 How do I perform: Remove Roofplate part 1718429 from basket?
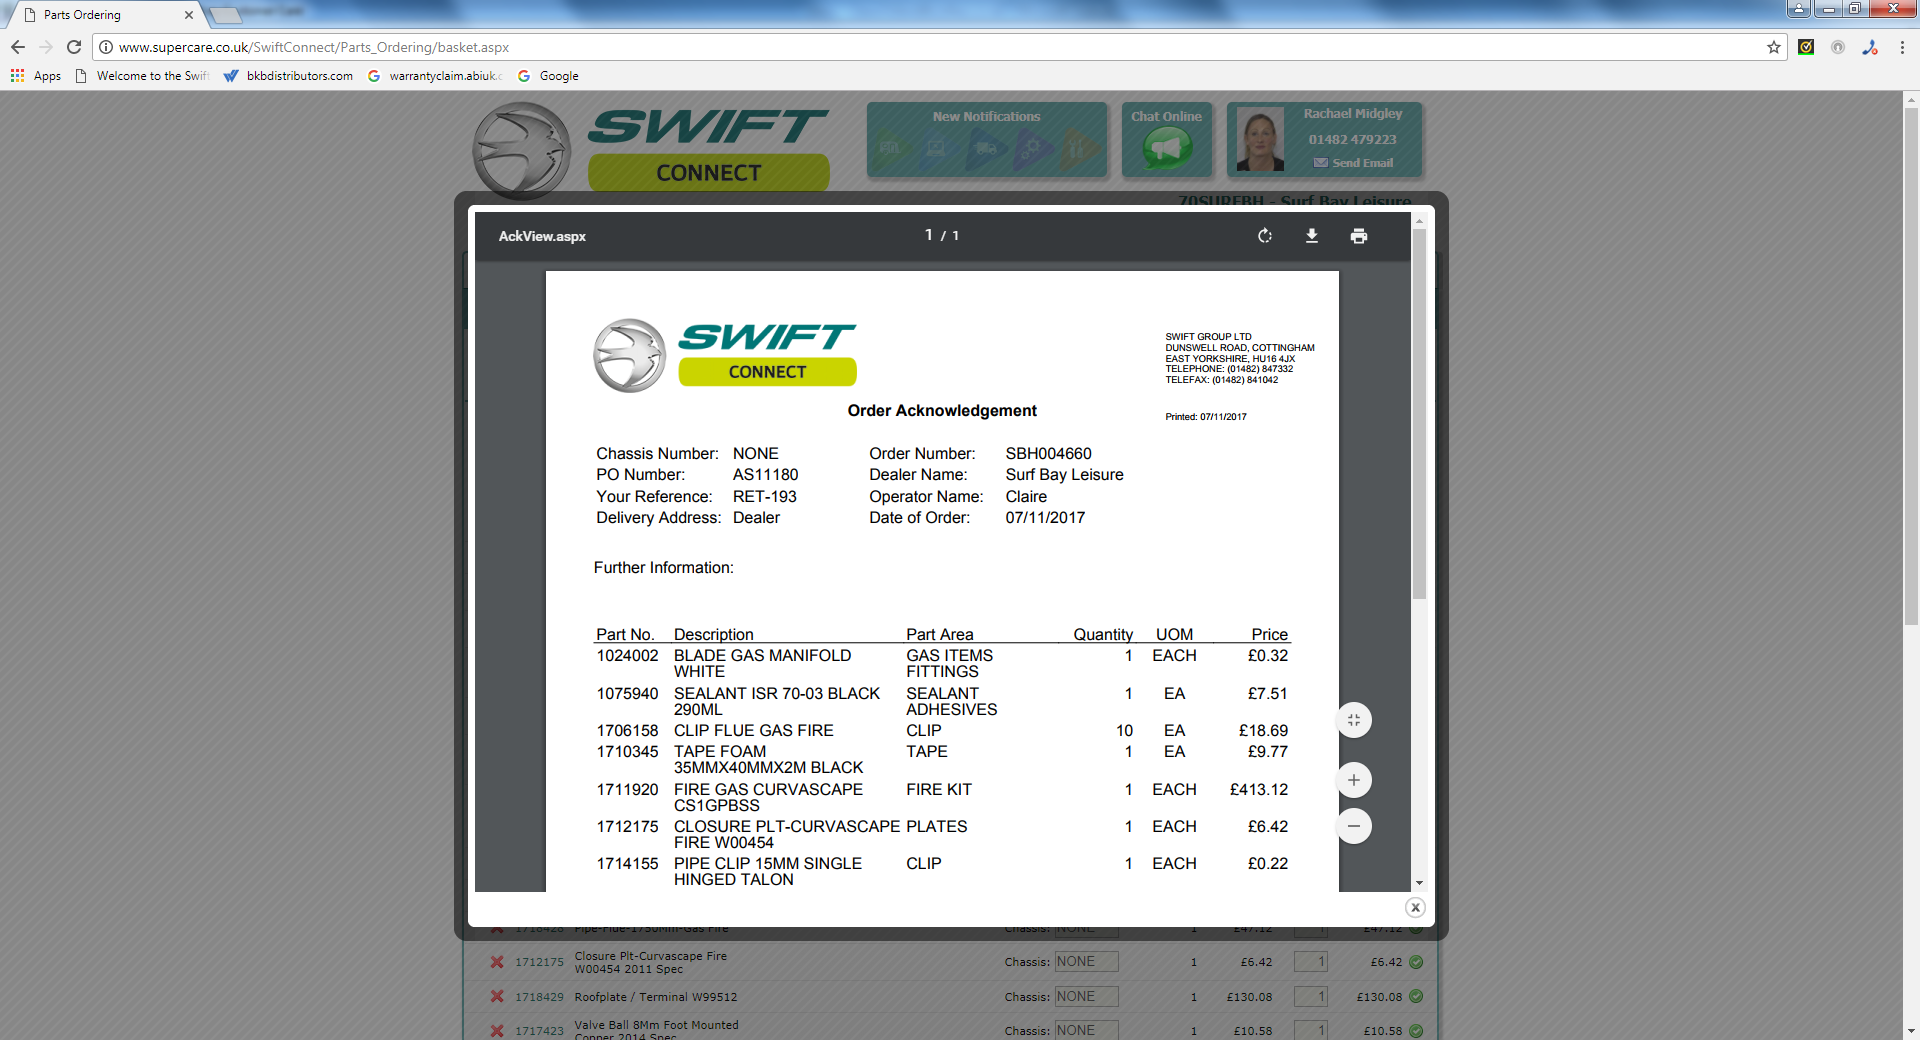[497, 997]
